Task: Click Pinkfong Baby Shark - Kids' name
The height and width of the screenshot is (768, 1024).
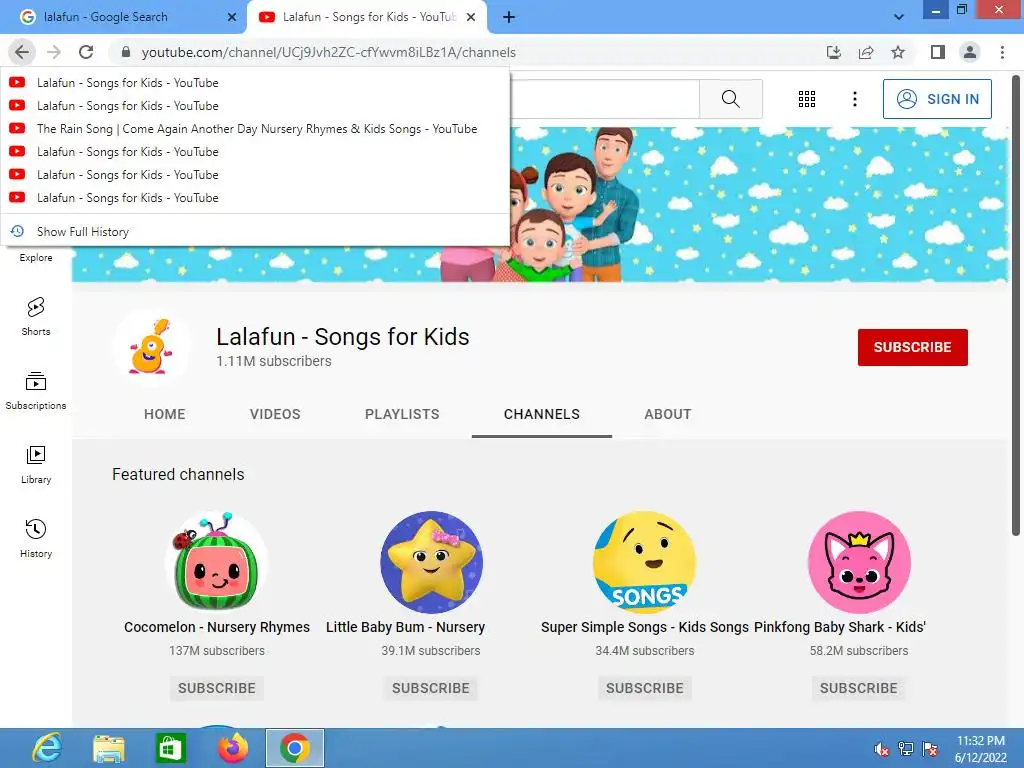Action: 840,627
